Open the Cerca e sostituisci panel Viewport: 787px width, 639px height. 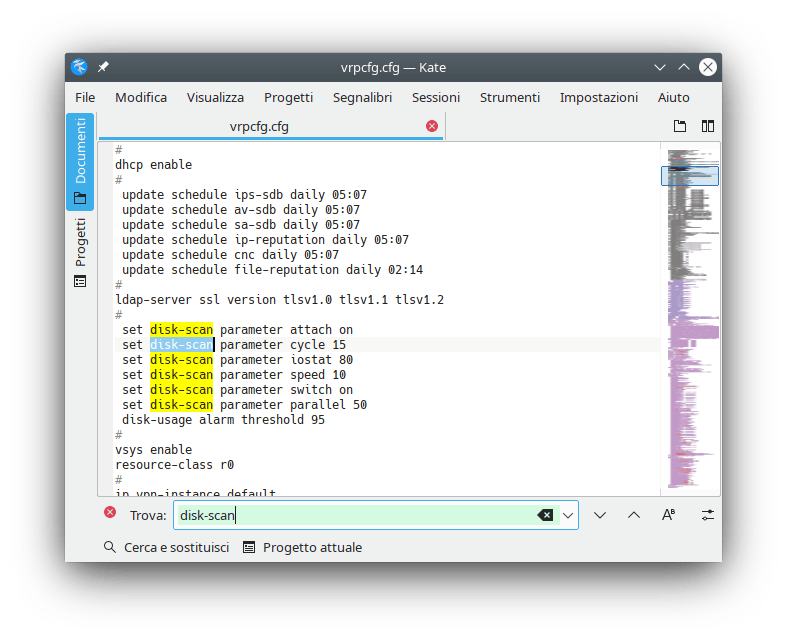(166, 547)
